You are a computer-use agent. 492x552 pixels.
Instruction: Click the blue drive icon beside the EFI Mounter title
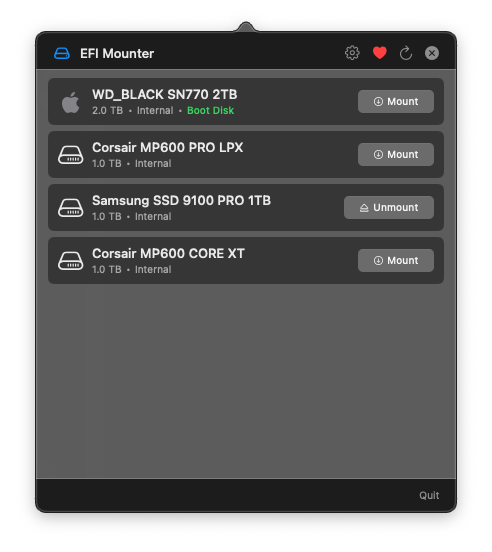click(62, 54)
